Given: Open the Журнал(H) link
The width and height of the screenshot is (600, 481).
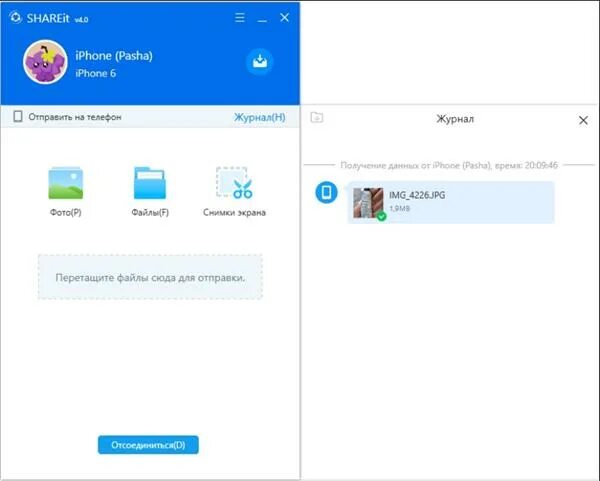Looking at the screenshot, I should (259, 117).
